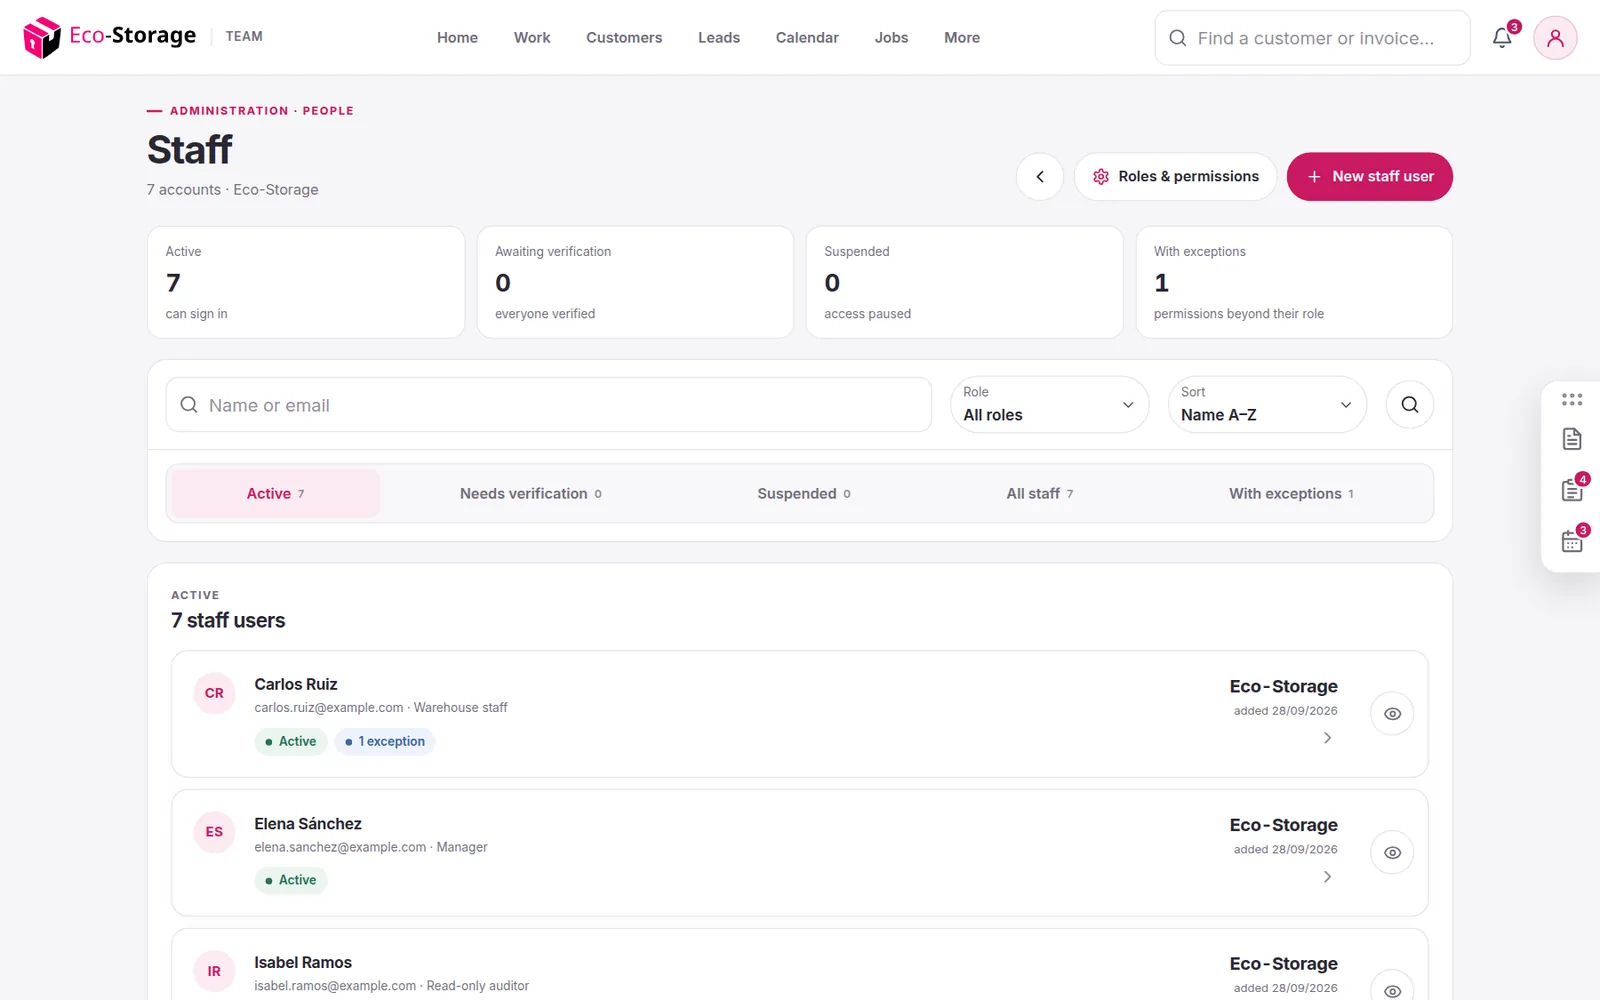Open the calendar icon with badge 3
Viewport: 1600px width, 1000px height.
(x=1572, y=541)
